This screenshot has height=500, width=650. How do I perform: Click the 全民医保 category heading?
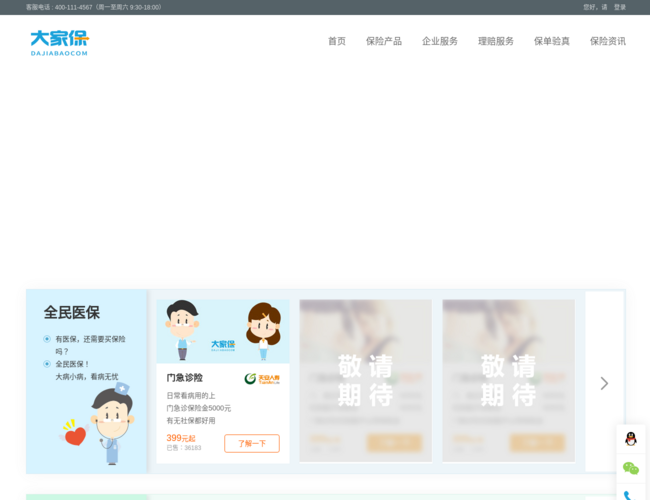(x=72, y=313)
